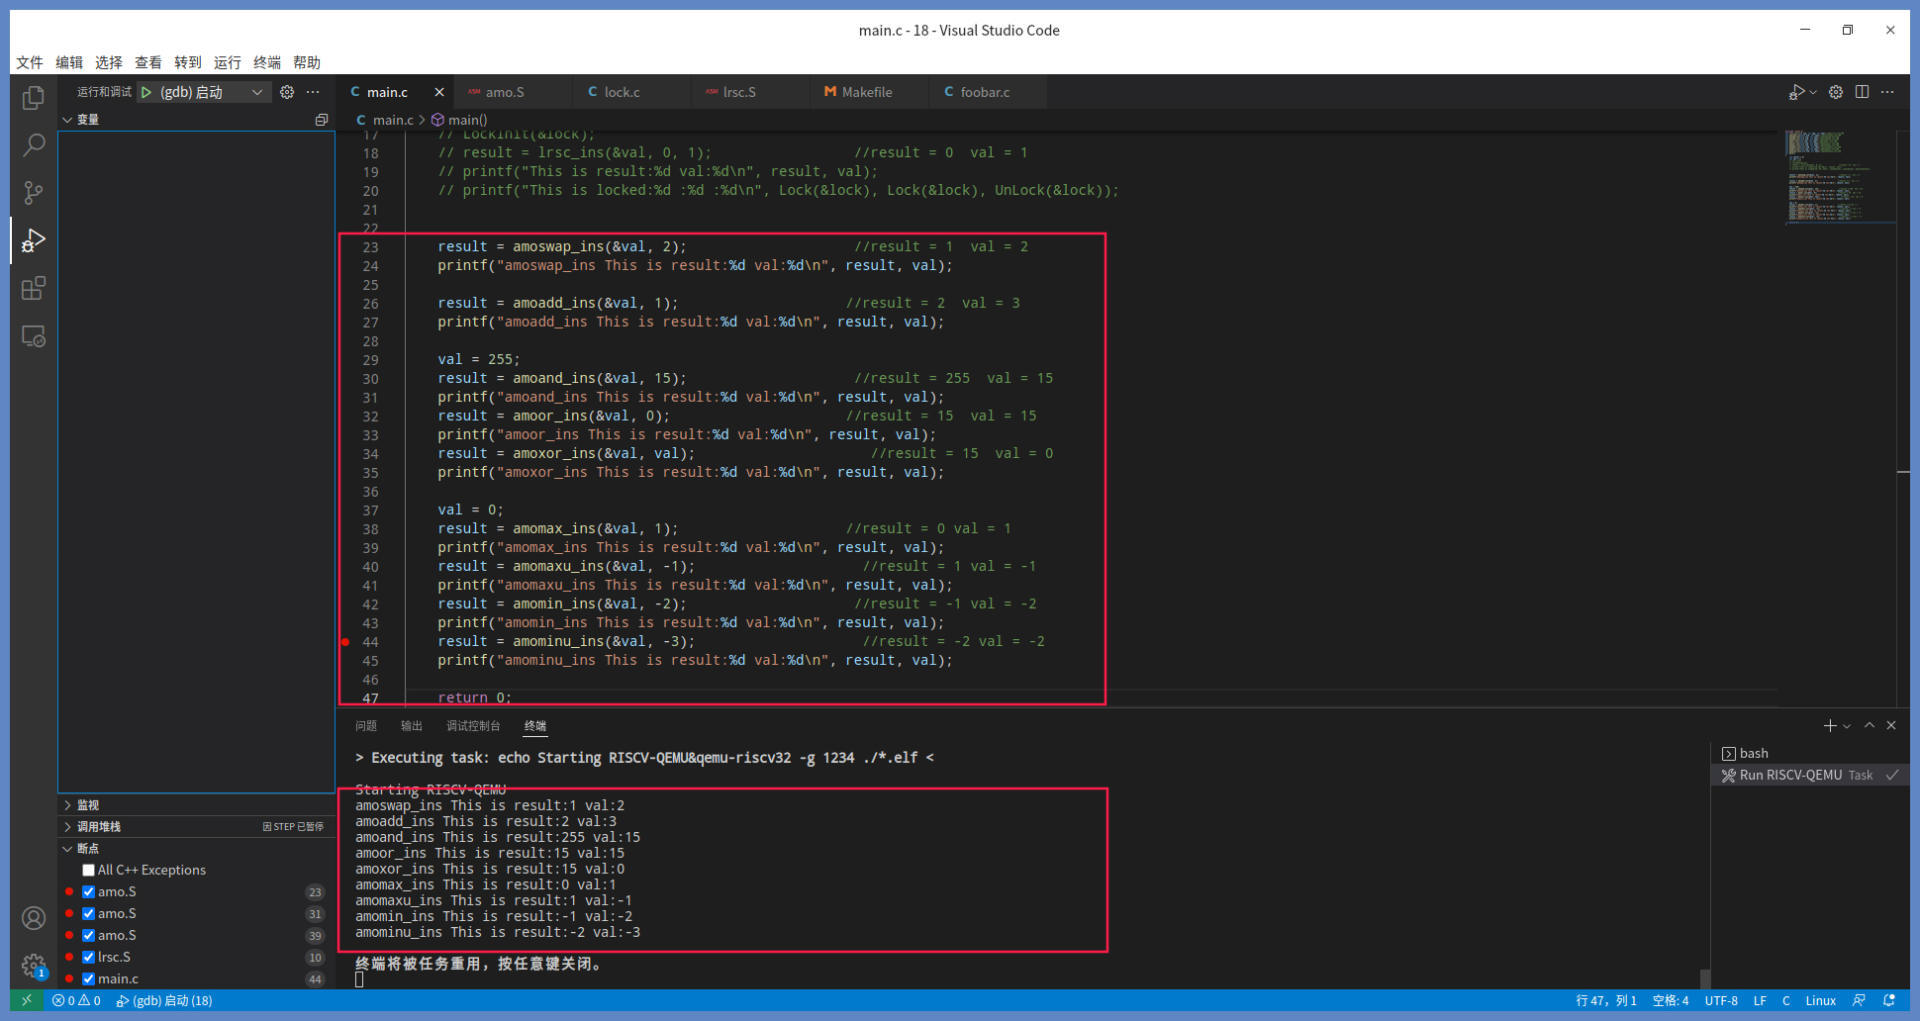Expand the 调用堆栈 call stack section
The image size is (1920, 1021).
tap(98, 827)
